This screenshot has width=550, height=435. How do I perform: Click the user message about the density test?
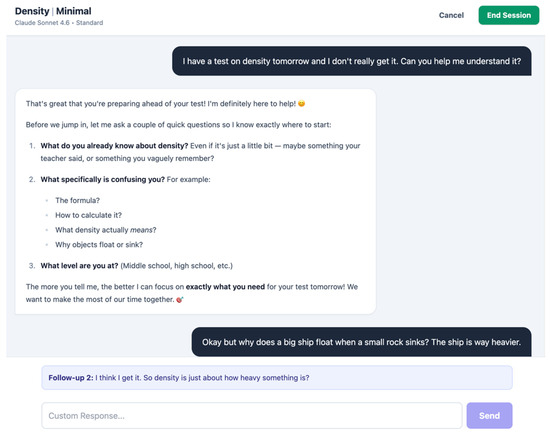(351, 61)
